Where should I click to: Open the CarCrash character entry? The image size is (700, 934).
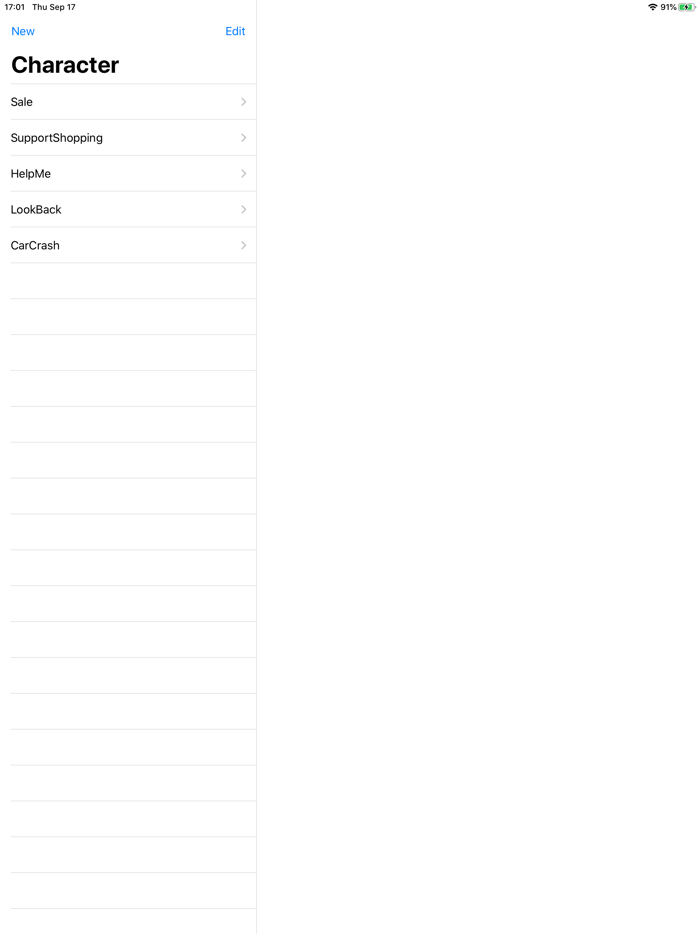click(128, 245)
